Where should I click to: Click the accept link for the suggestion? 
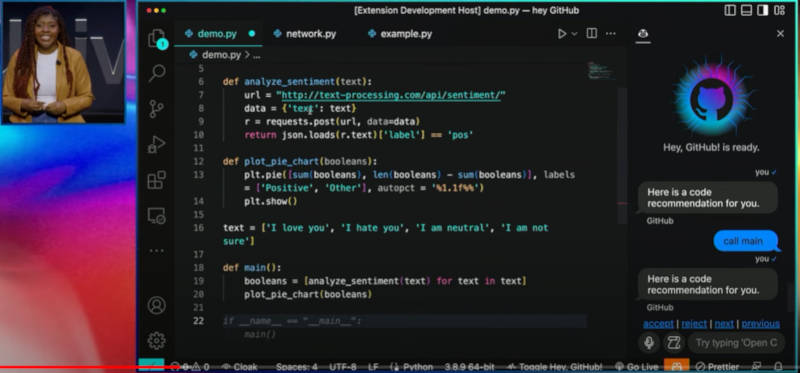[x=658, y=324]
